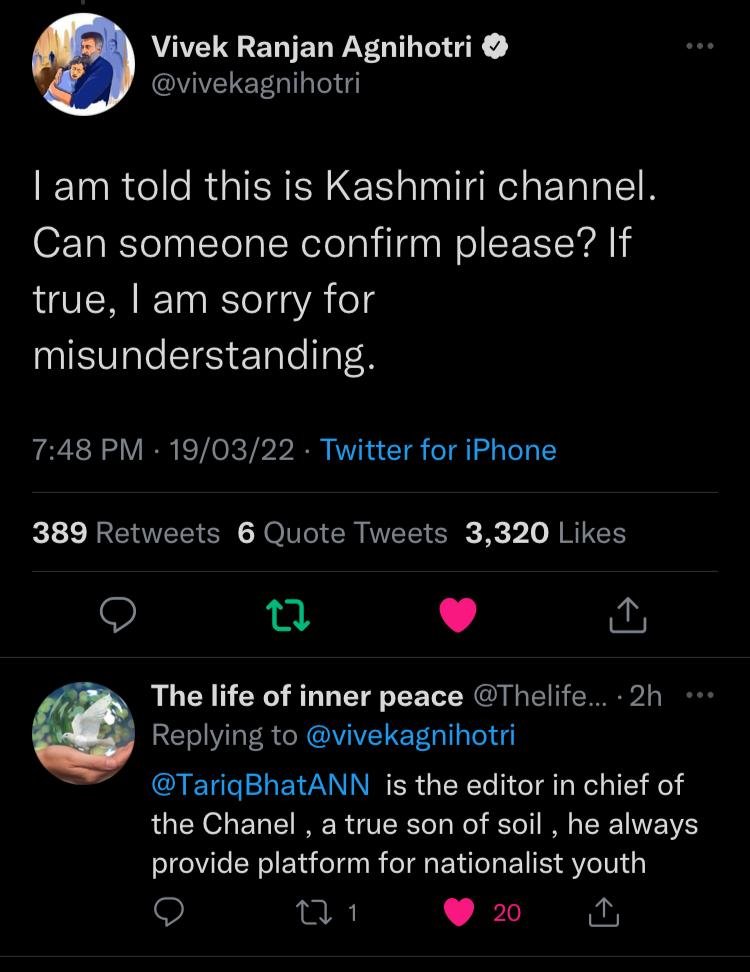Open @TariqBhatANN mention link
The height and width of the screenshot is (972, 750).
coord(260,785)
